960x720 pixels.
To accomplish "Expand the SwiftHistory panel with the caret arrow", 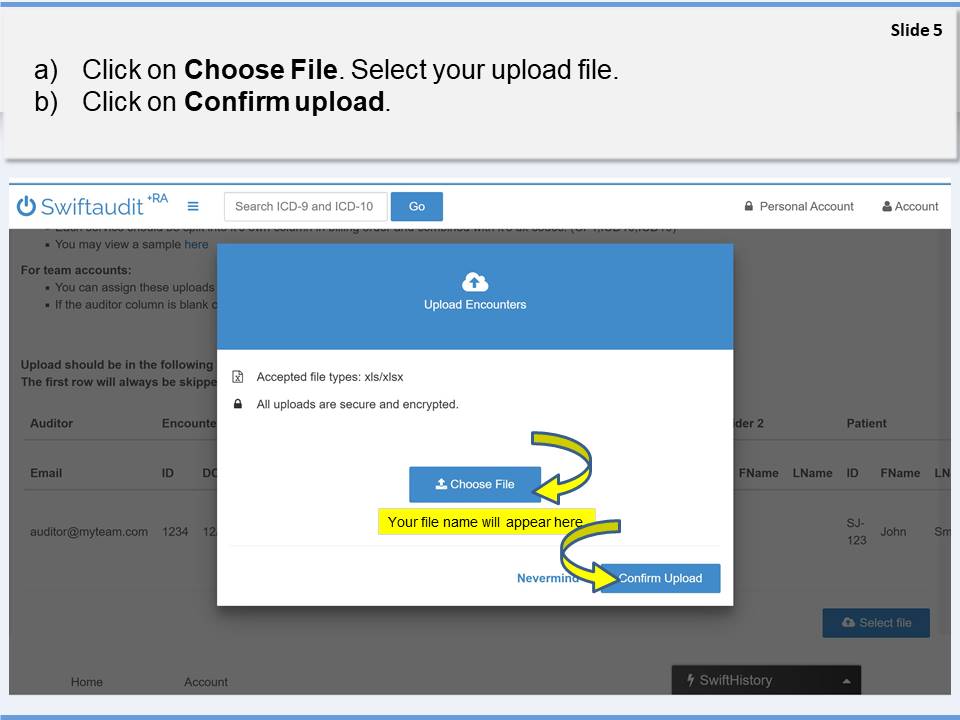I will 846,681.
